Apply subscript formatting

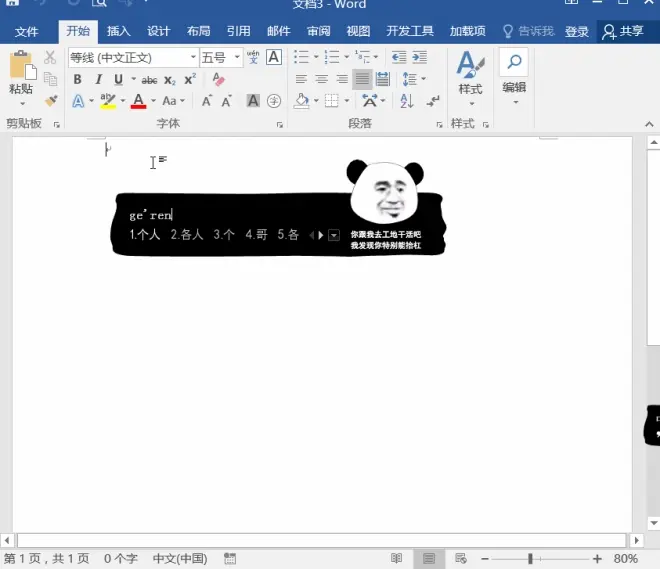coord(170,80)
